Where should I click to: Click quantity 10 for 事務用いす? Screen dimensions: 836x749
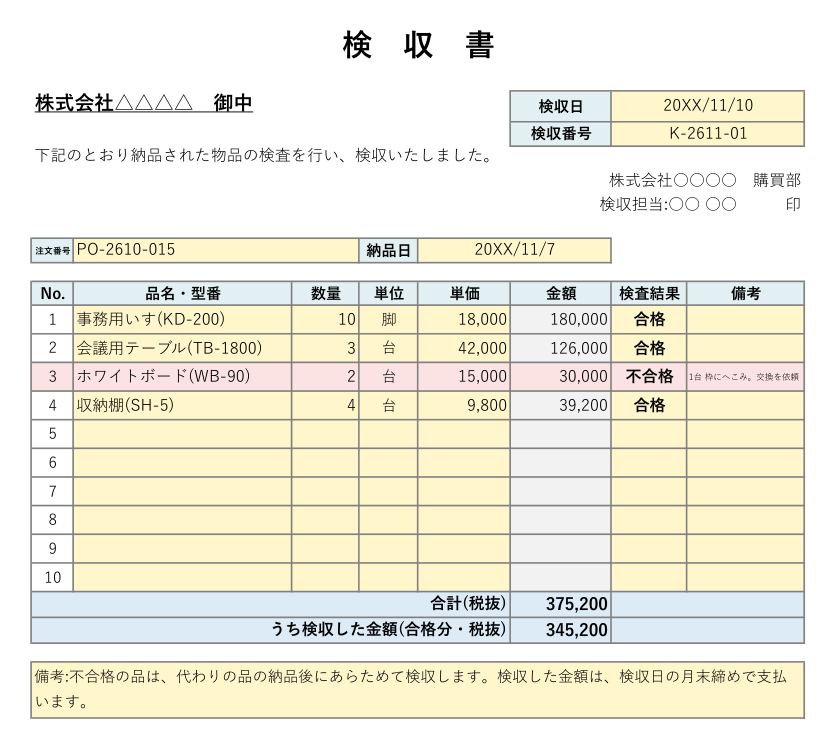pyautogui.click(x=325, y=319)
